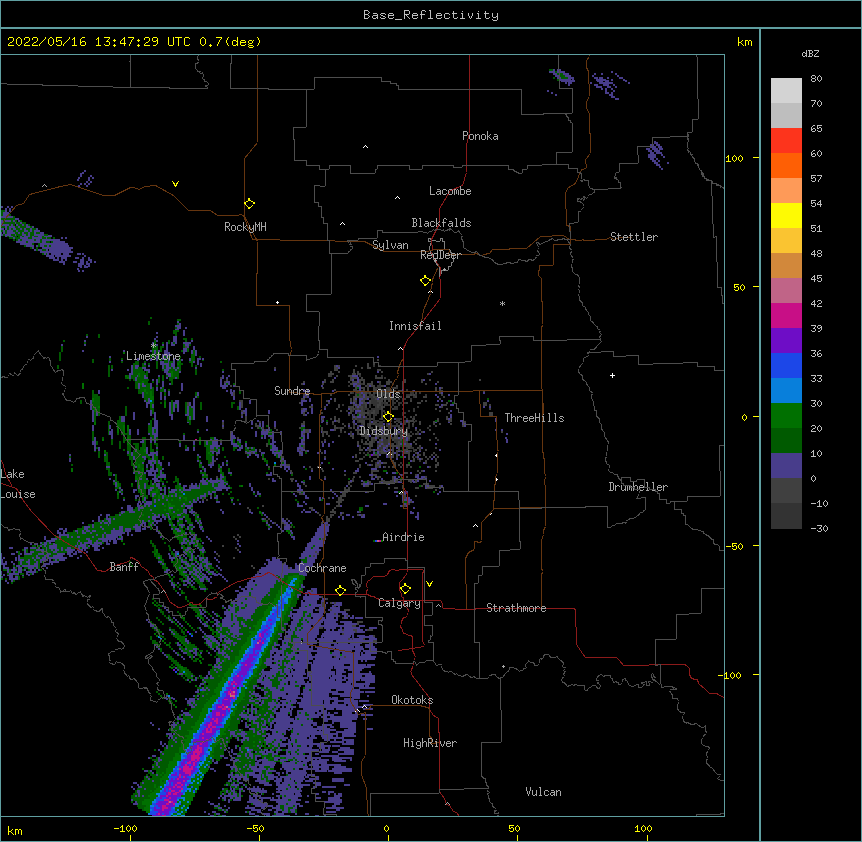Select the Sylvan label

click(390, 245)
